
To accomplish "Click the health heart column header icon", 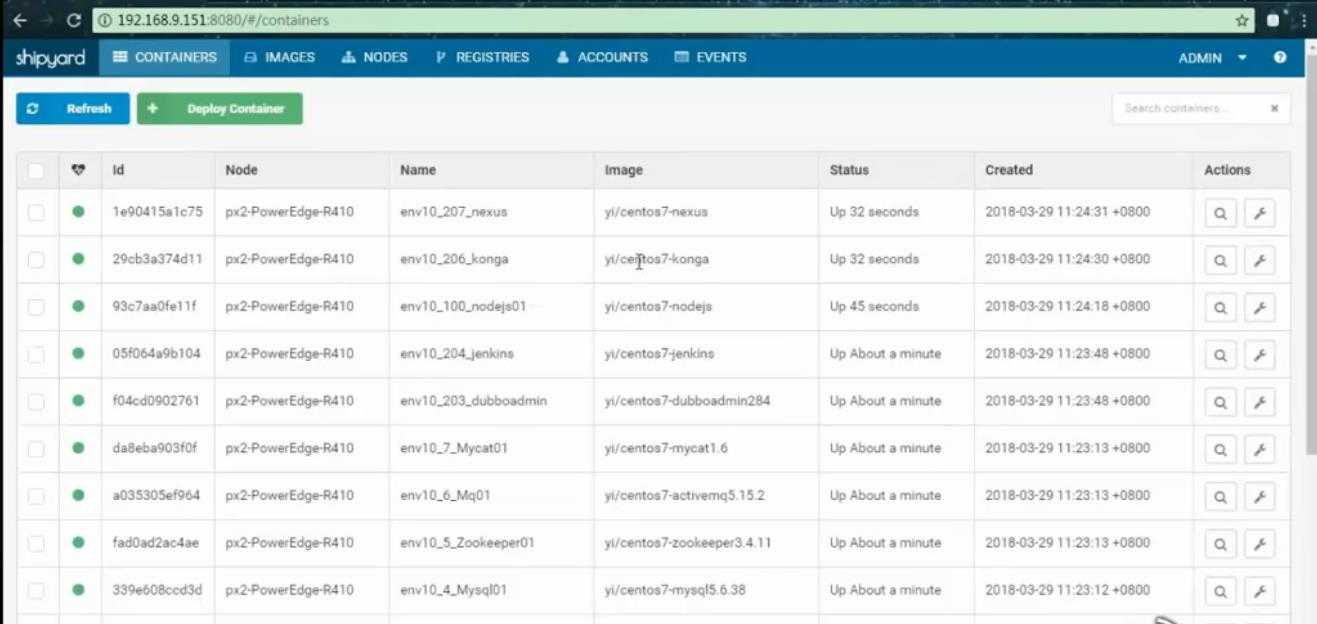I will [79, 170].
